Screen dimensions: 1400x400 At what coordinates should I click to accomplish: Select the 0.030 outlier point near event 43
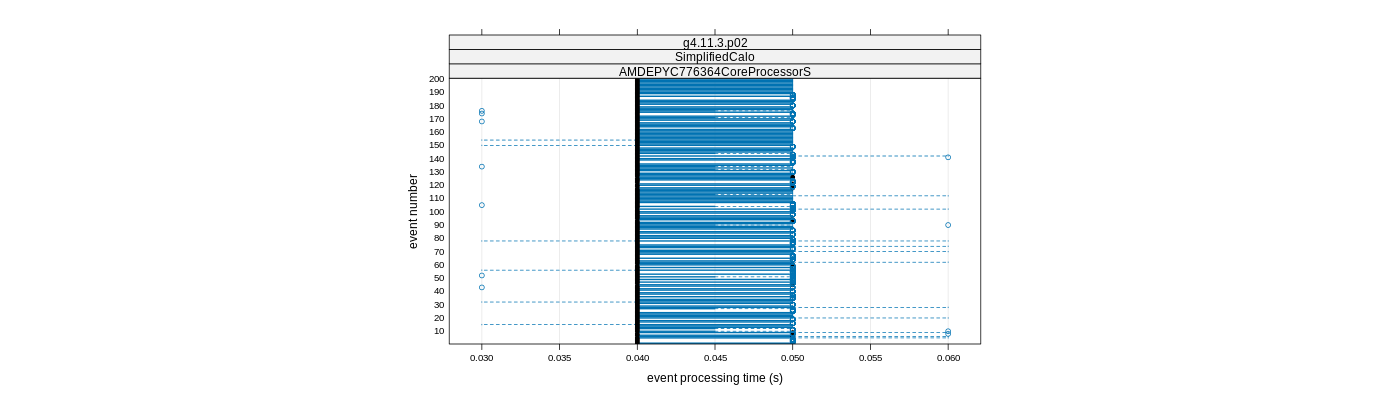pos(481,287)
